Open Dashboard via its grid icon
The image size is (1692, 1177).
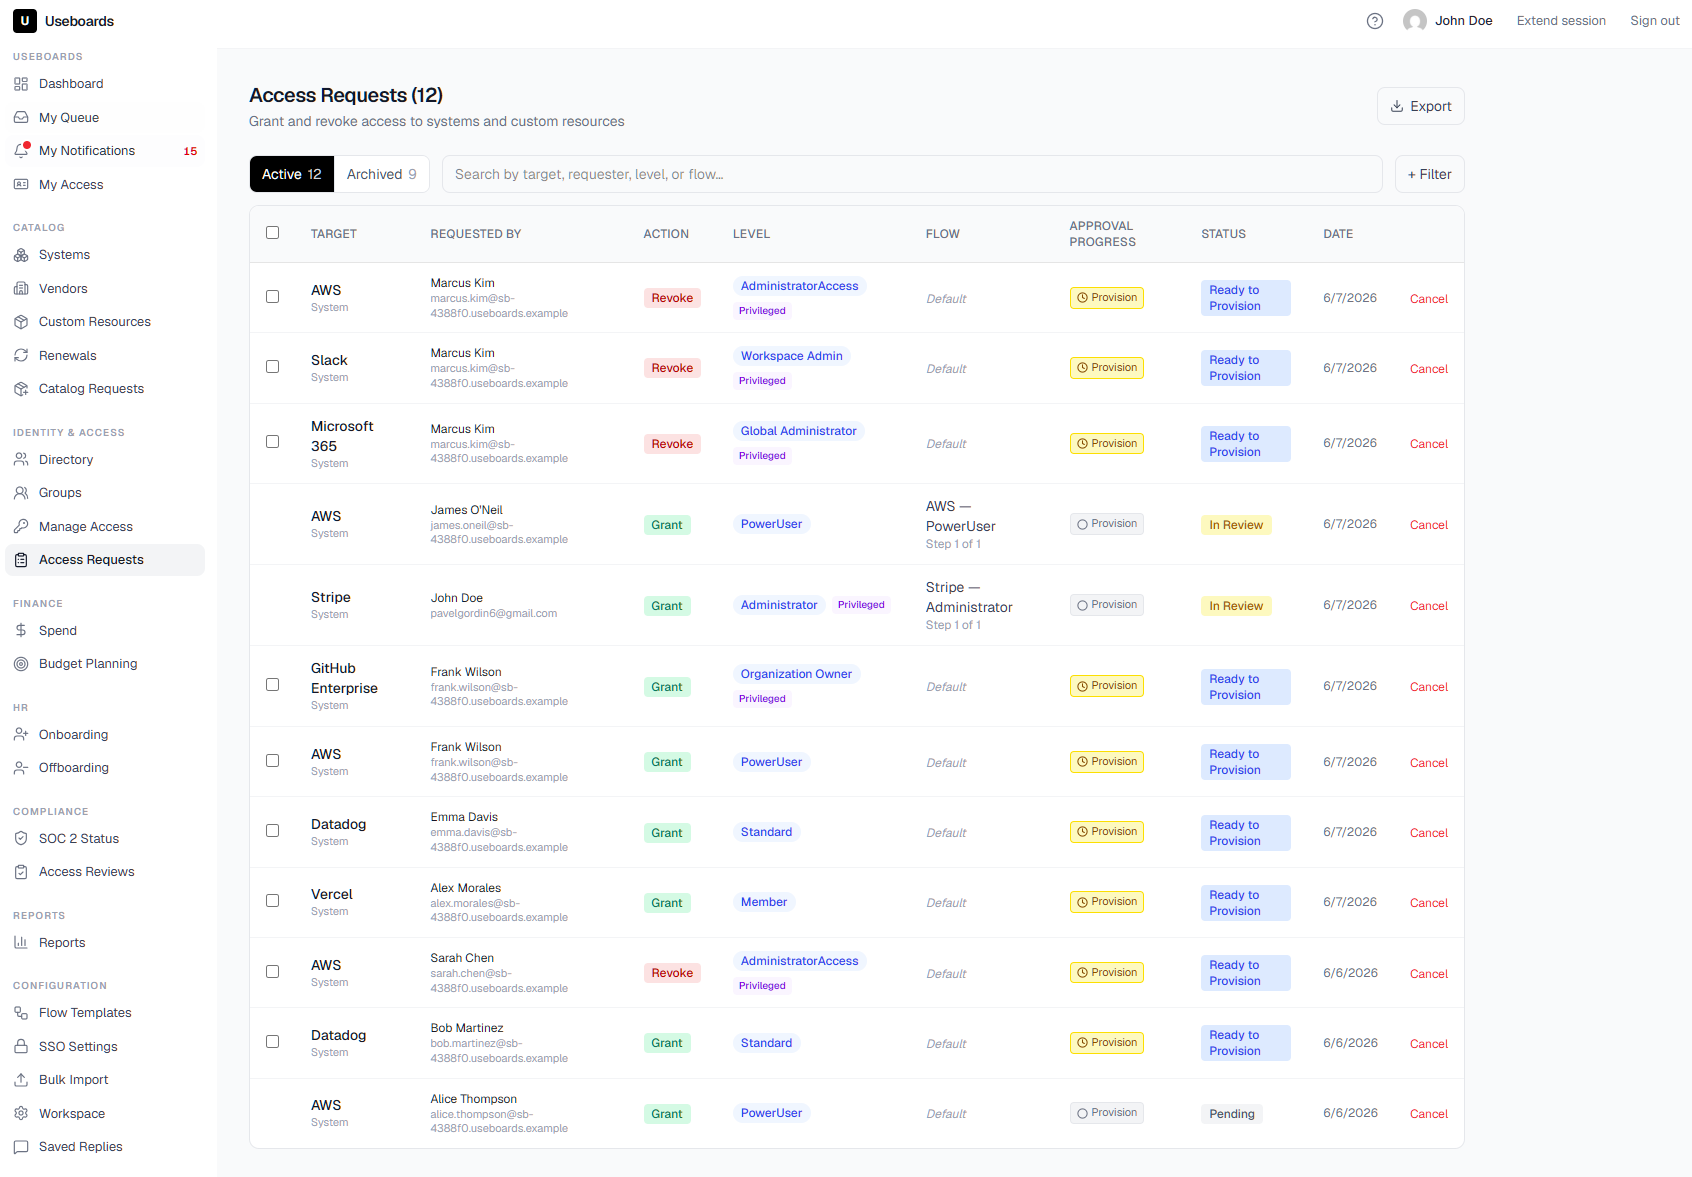pos(21,84)
